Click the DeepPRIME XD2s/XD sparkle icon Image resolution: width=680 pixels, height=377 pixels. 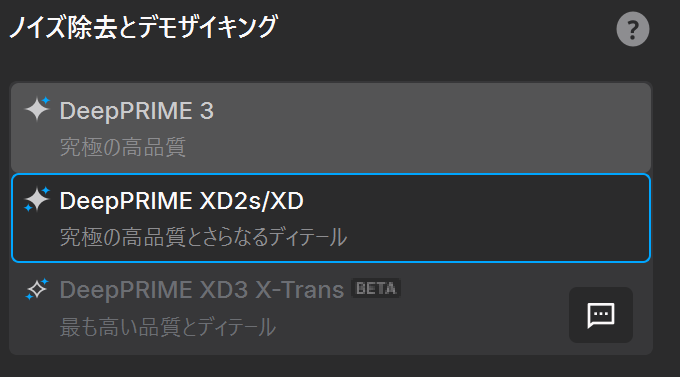[x=37, y=200]
